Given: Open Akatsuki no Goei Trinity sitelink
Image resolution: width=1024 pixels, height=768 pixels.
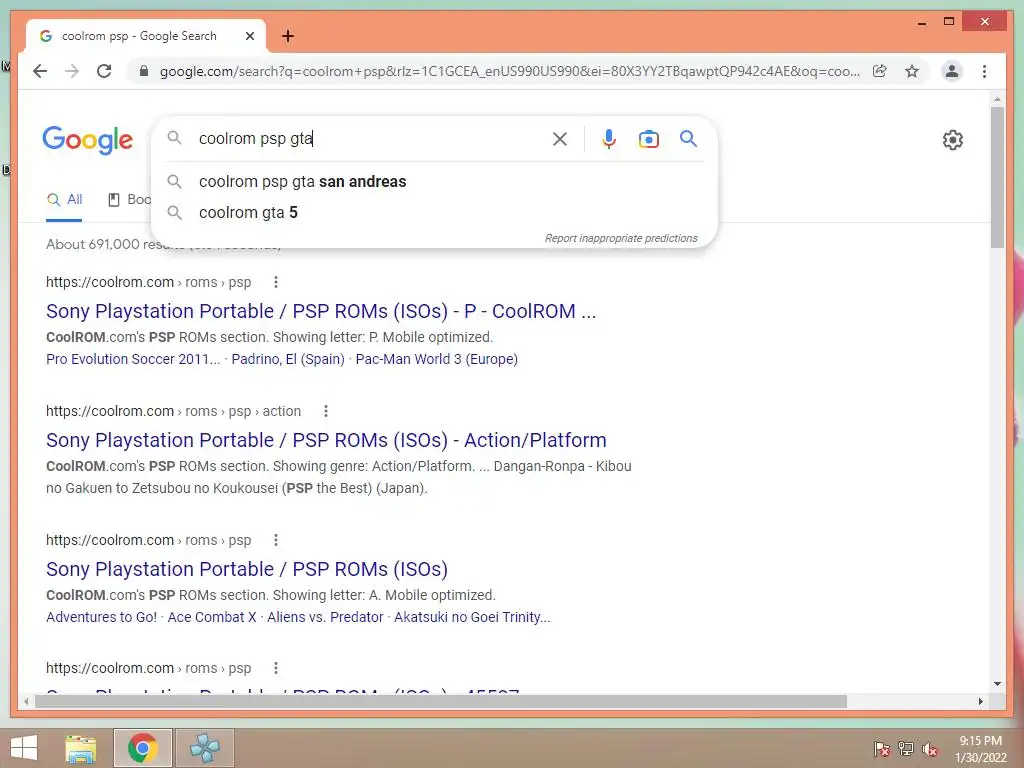Looking at the screenshot, I should pyautogui.click(x=472, y=617).
